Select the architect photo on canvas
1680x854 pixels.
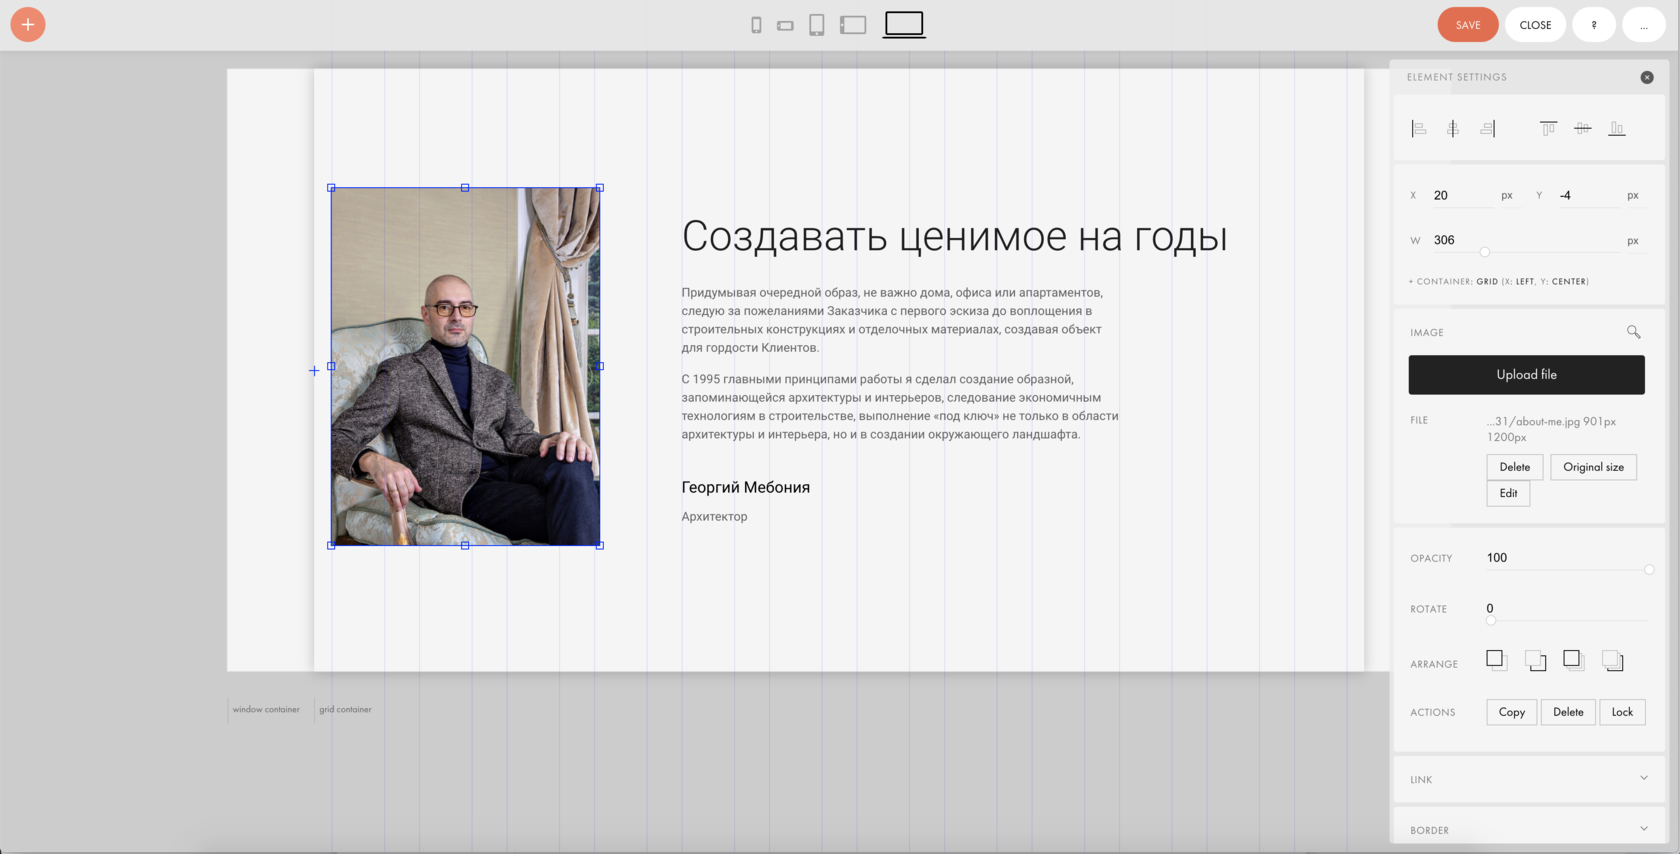click(465, 366)
